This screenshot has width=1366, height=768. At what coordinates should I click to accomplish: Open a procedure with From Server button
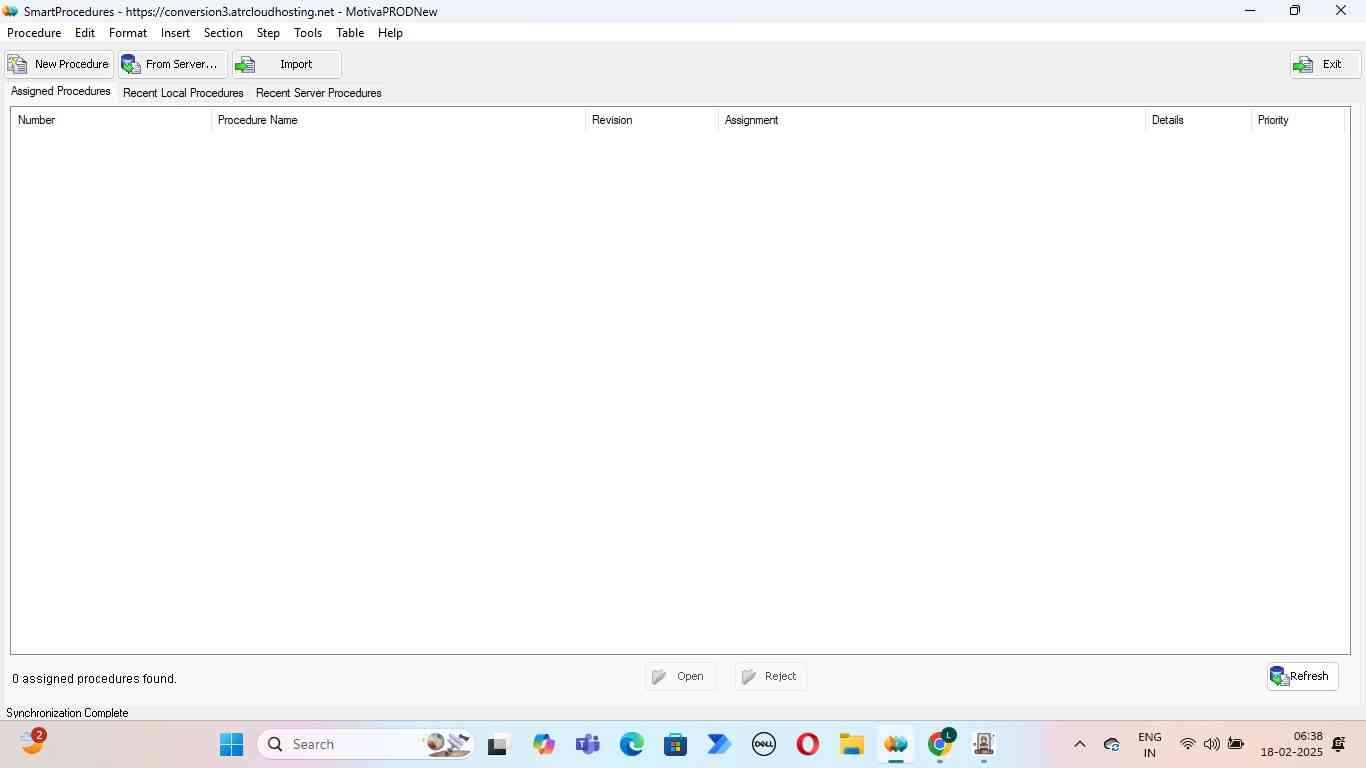click(173, 64)
